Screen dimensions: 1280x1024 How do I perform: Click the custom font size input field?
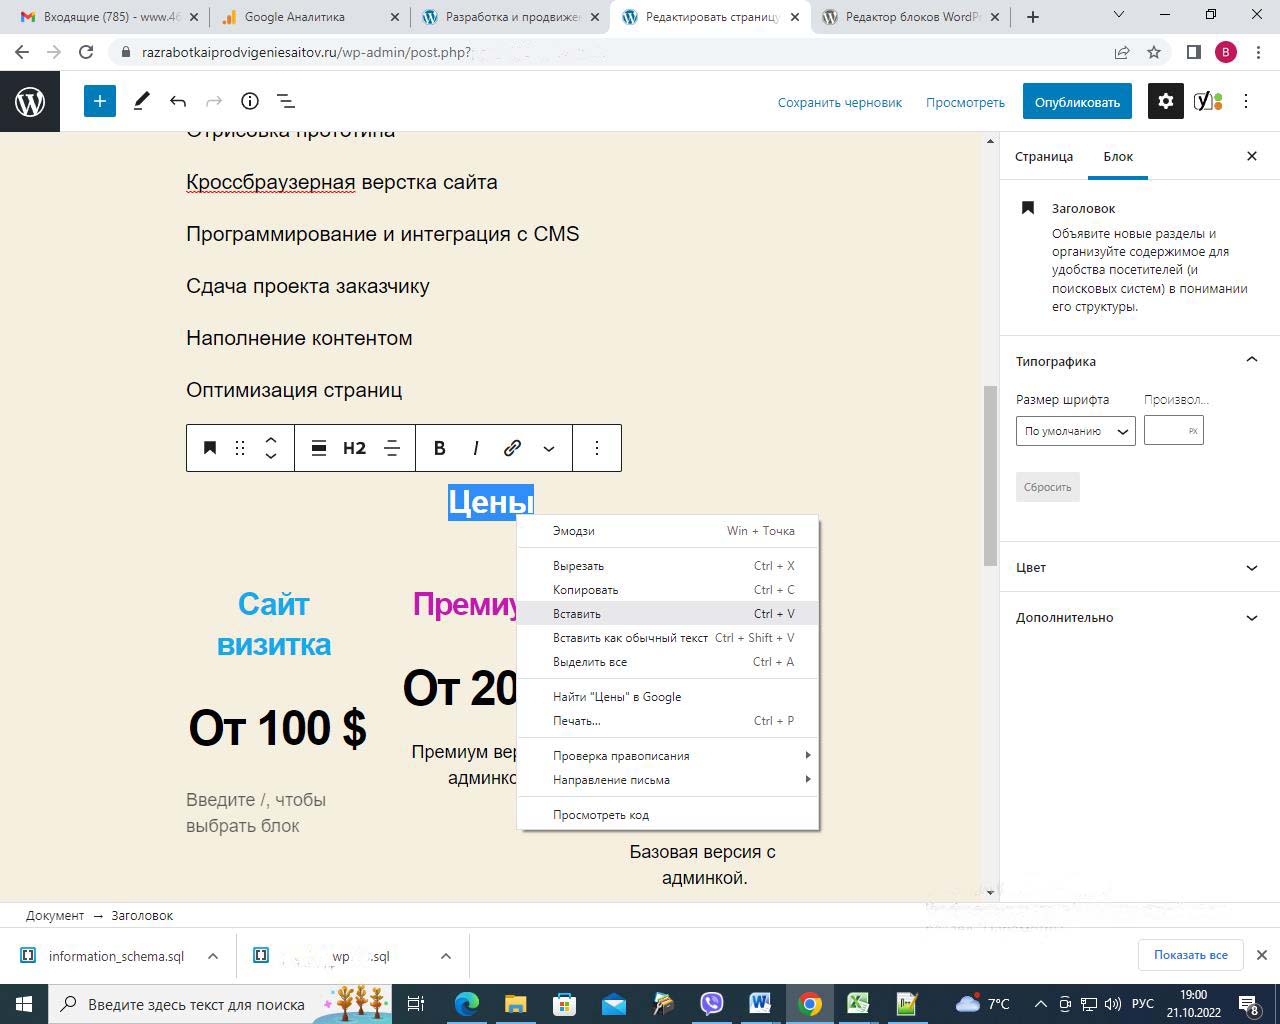[x=1166, y=431]
